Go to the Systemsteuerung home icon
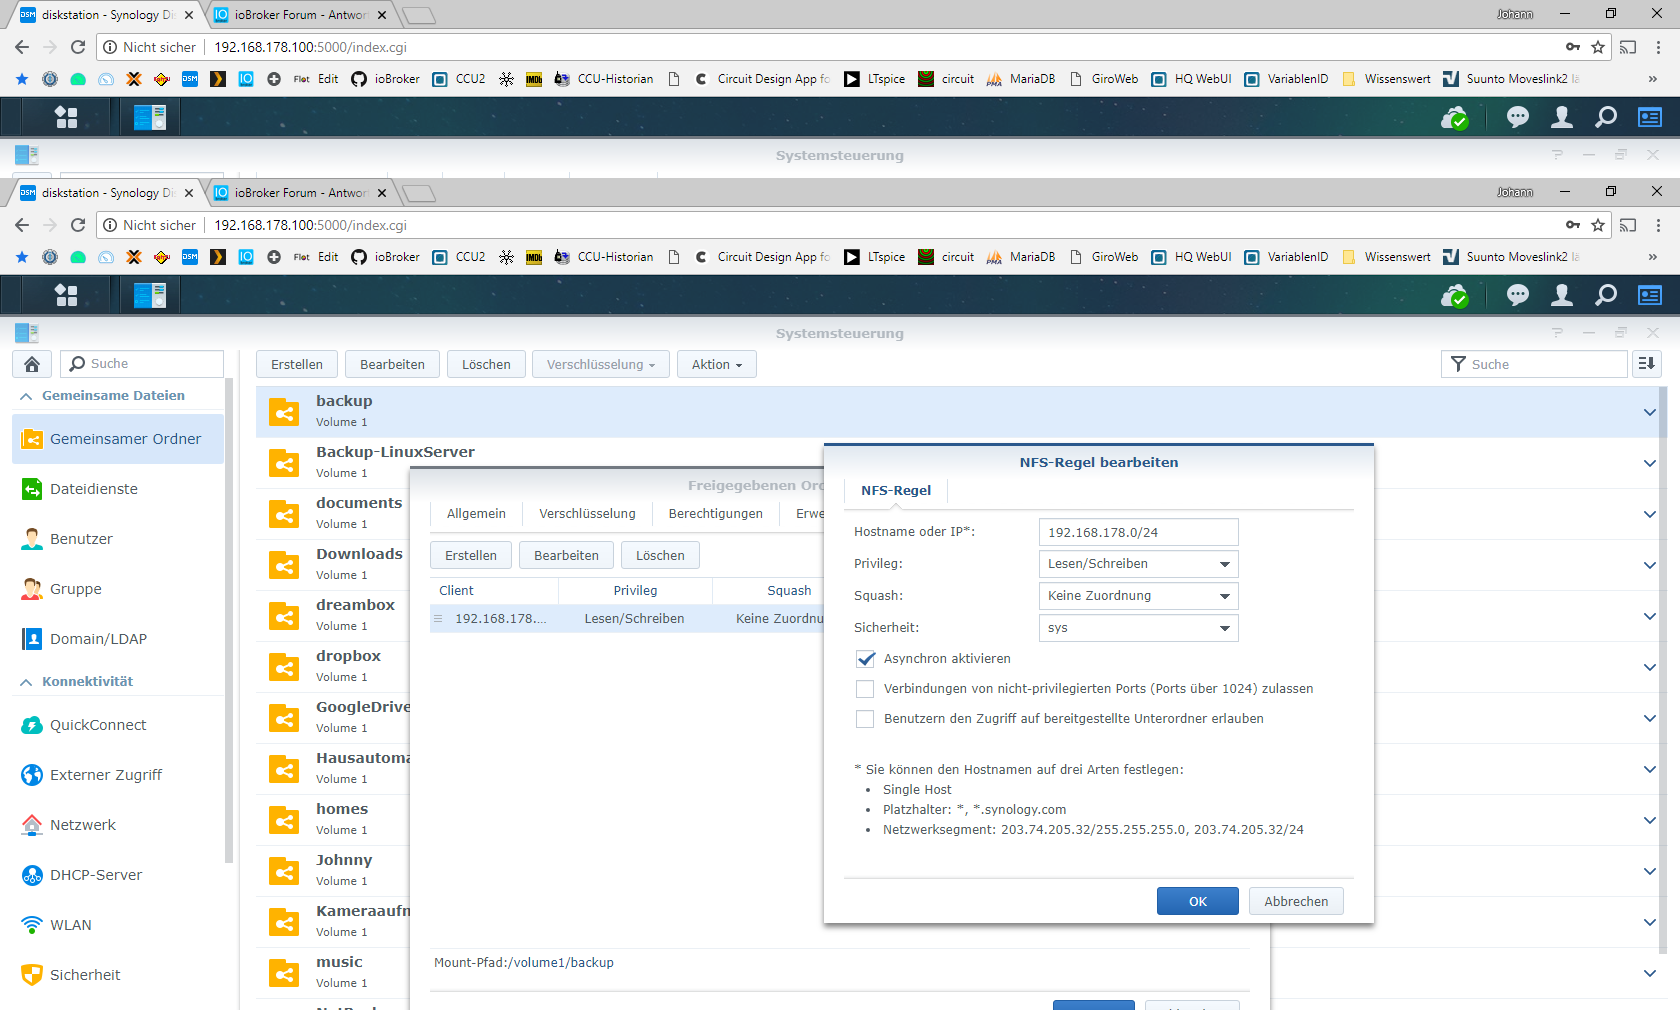The height and width of the screenshot is (1010, 1680). point(32,364)
